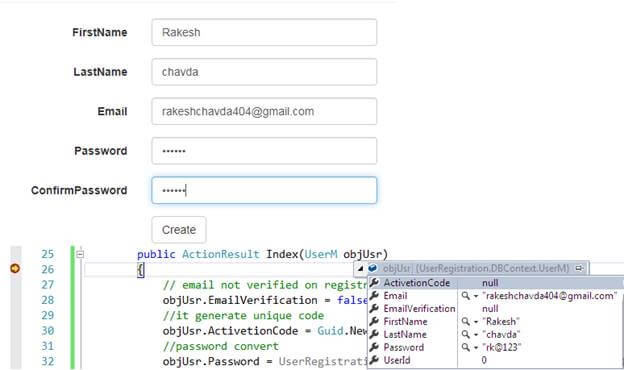The height and width of the screenshot is (370, 624).
Task: Click the wrench icon beside LastName property
Action: 374,334
